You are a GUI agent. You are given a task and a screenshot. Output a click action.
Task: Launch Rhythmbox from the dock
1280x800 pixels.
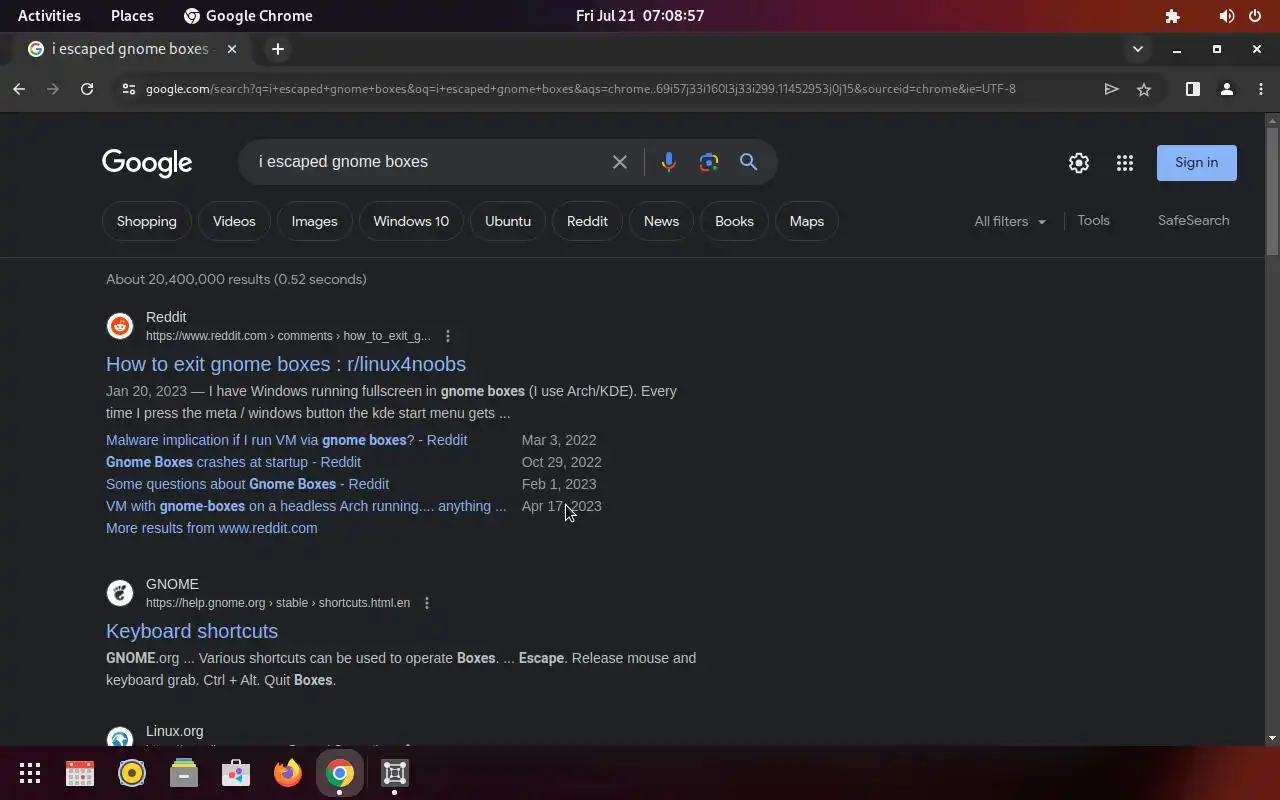[132, 773]
